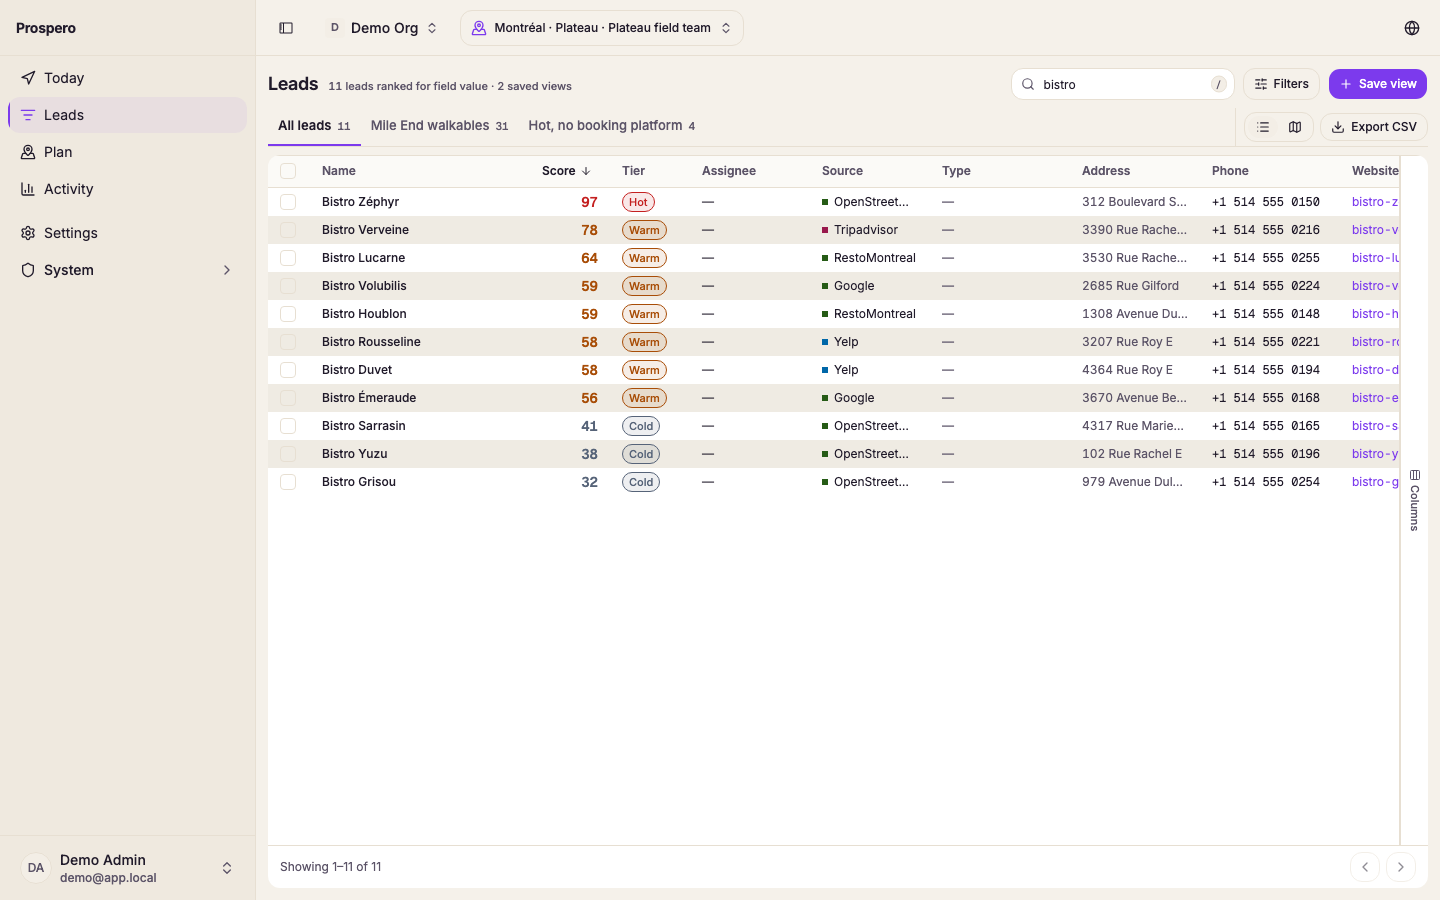Go to previous page arrow
Screen dimensions: 1440x900
click(1365, 867)
